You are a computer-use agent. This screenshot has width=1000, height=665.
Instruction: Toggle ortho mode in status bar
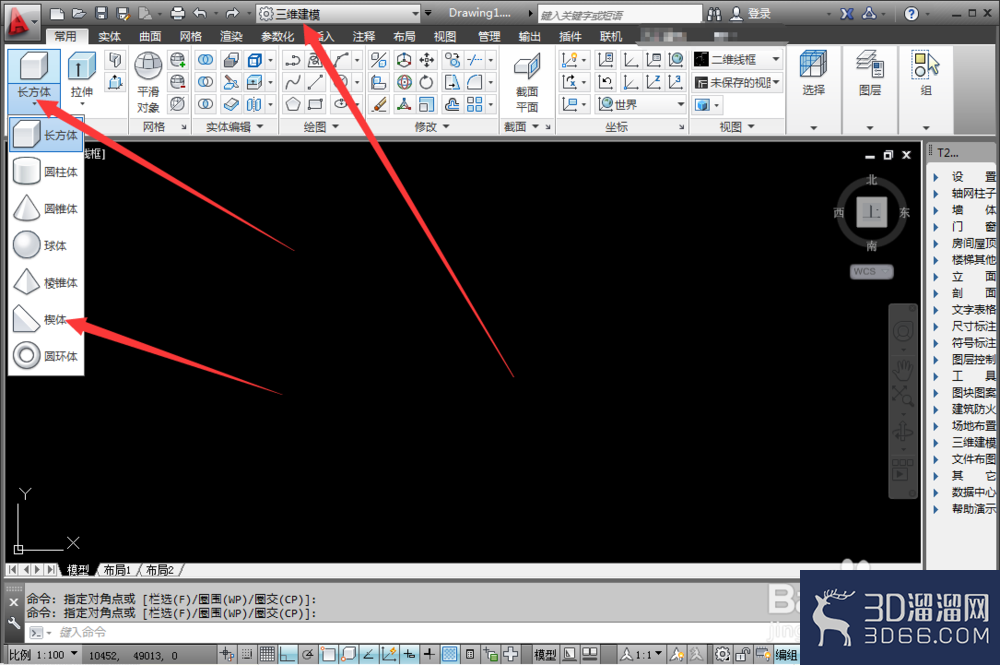288,654
